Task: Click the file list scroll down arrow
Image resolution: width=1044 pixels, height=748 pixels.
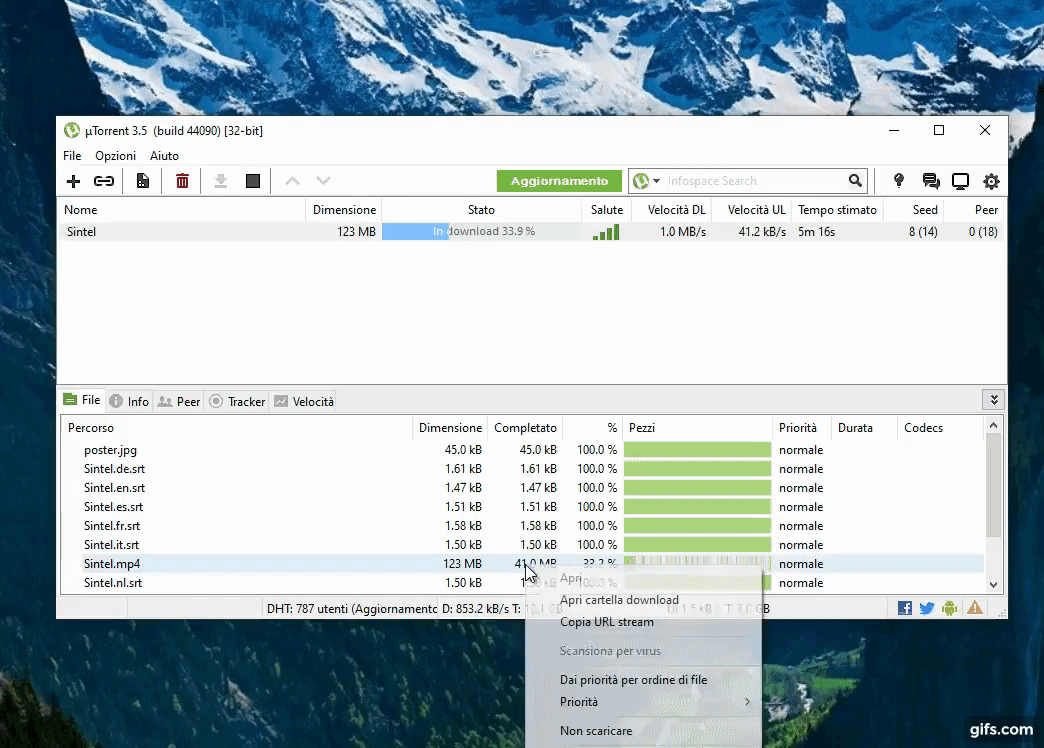Action: pyautogui.click(x=993, y=585)
